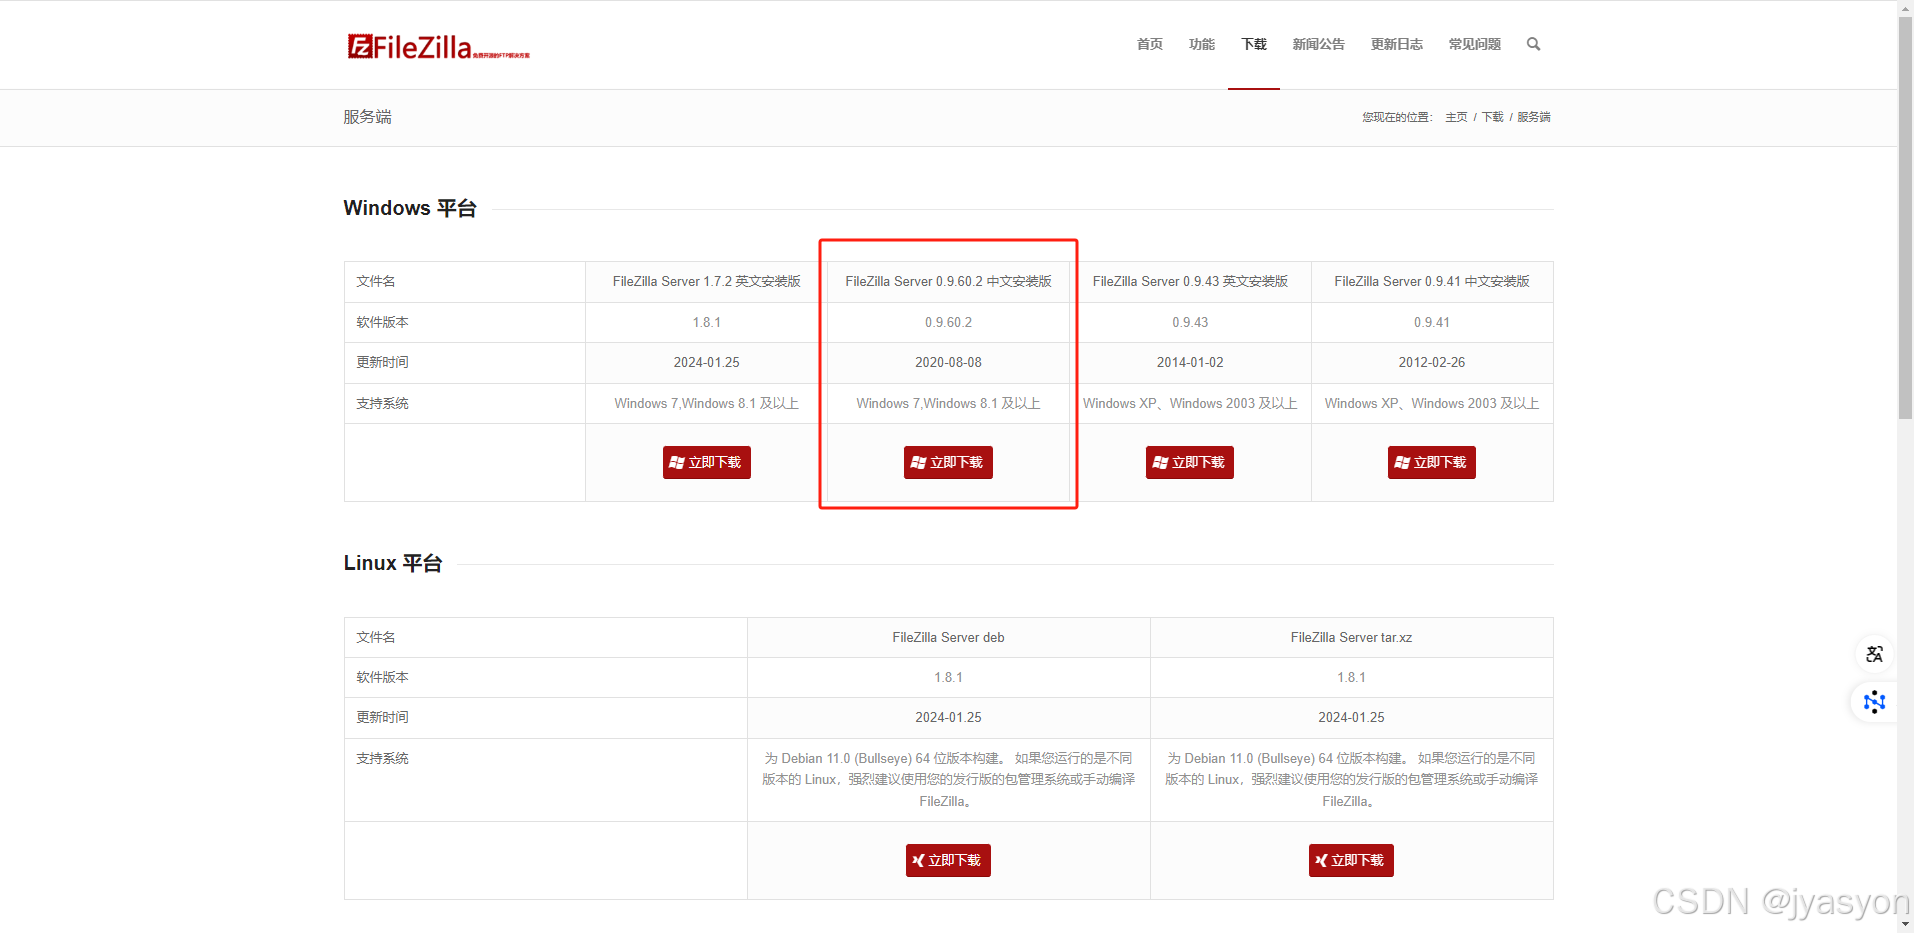Open site search via the magnifier icon
Viewport: 1914px width, 933px height.
pos(1533,44)
